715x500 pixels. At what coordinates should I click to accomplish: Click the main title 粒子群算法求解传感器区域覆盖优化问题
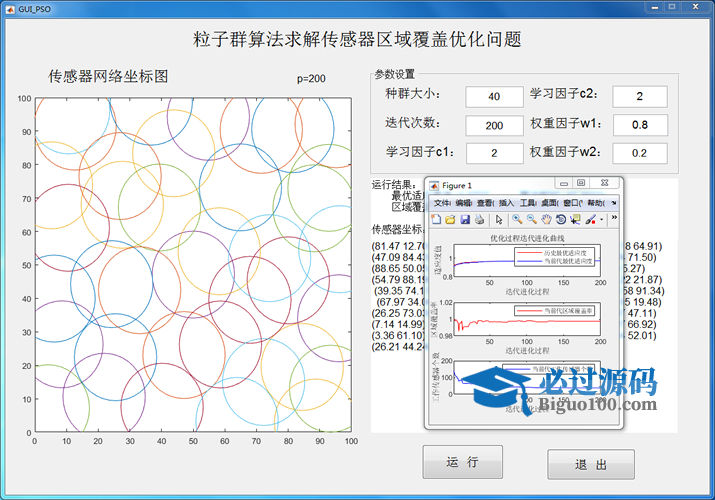click(x=357, y=40)
